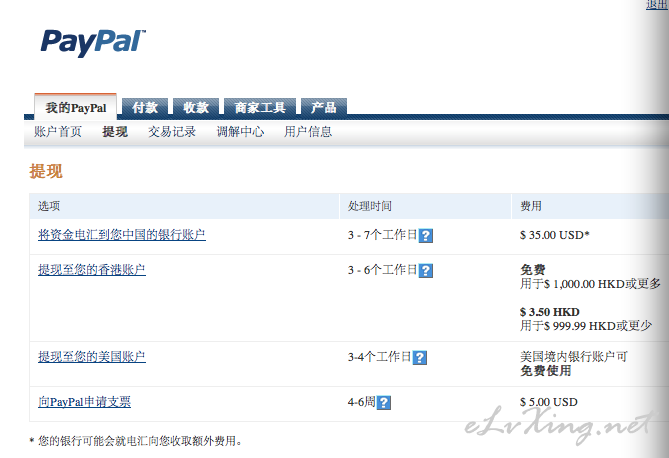Open the 产品 tab

(323, 107)
